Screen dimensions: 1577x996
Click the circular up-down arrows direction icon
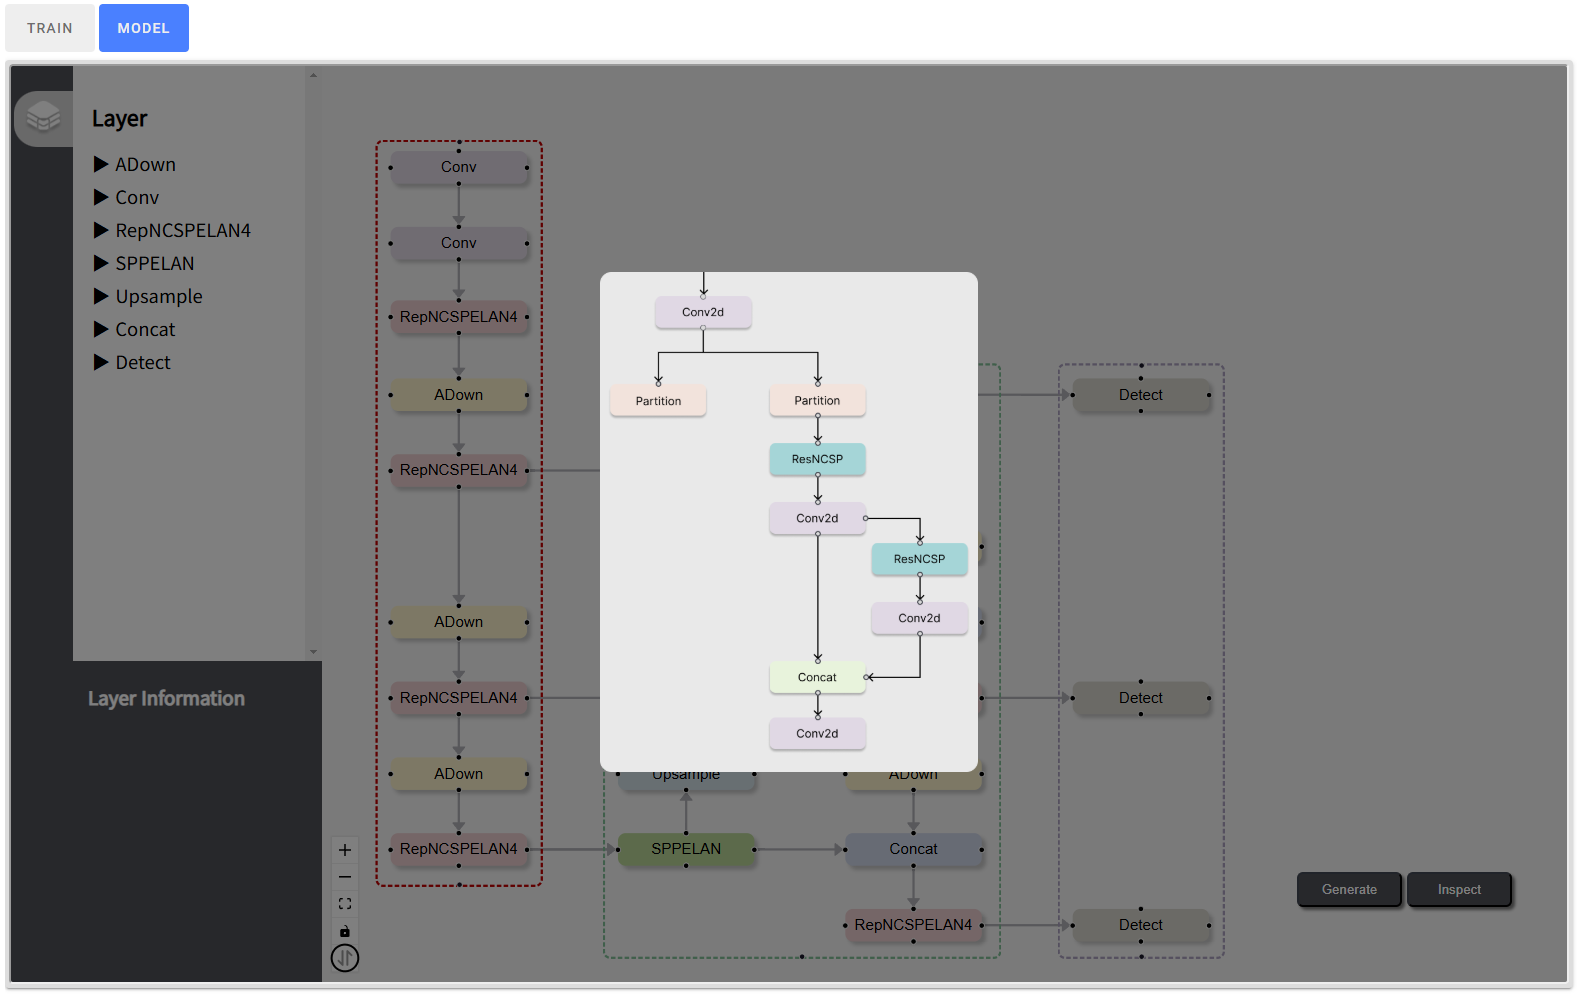[345, 958]
